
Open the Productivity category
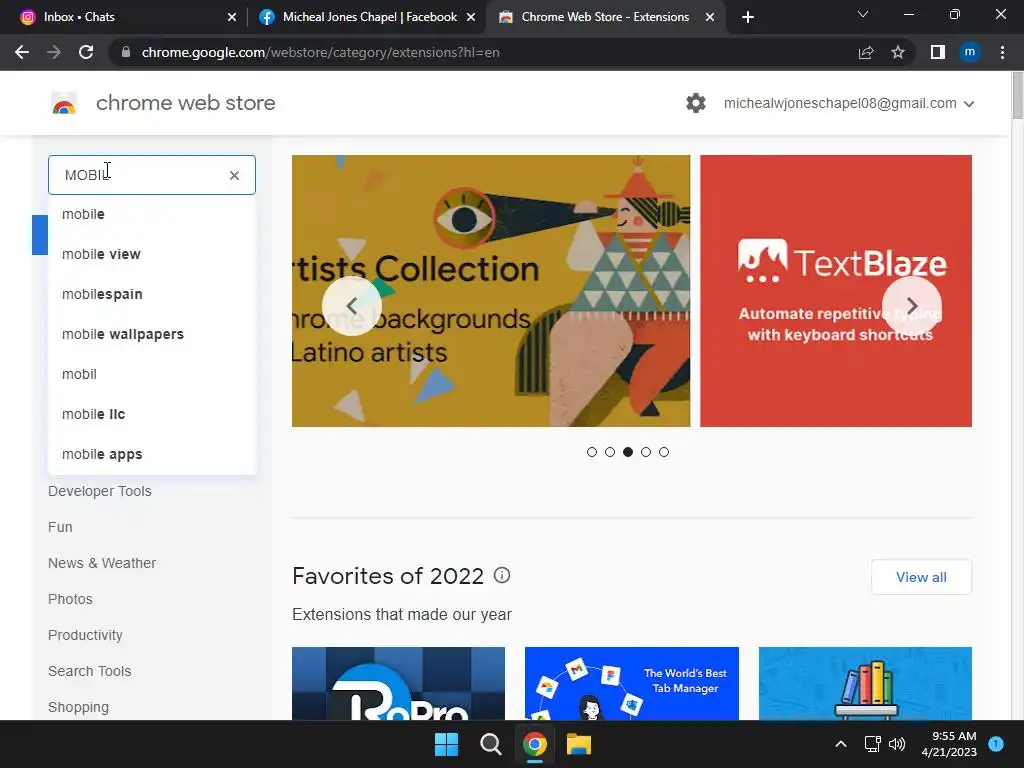[x=85, y=635]
